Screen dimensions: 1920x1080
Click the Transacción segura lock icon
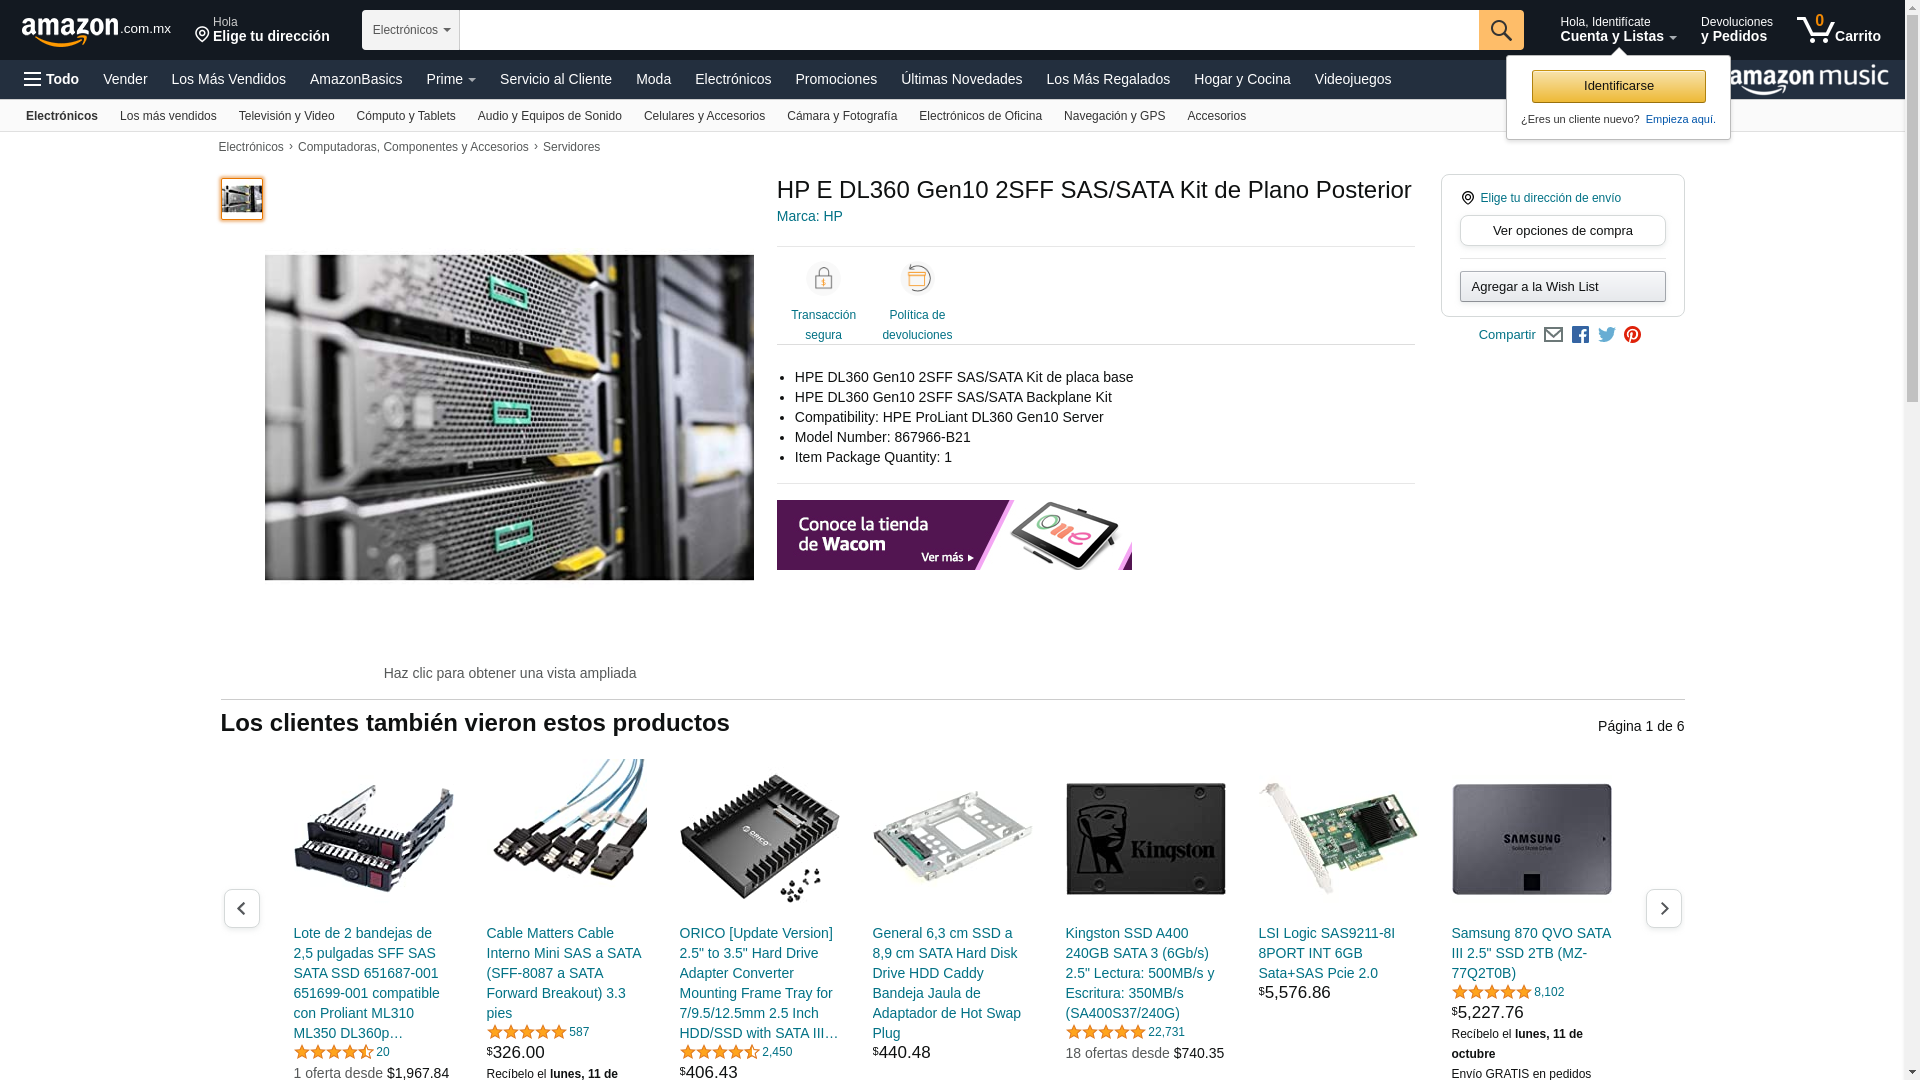coord(823,279)
